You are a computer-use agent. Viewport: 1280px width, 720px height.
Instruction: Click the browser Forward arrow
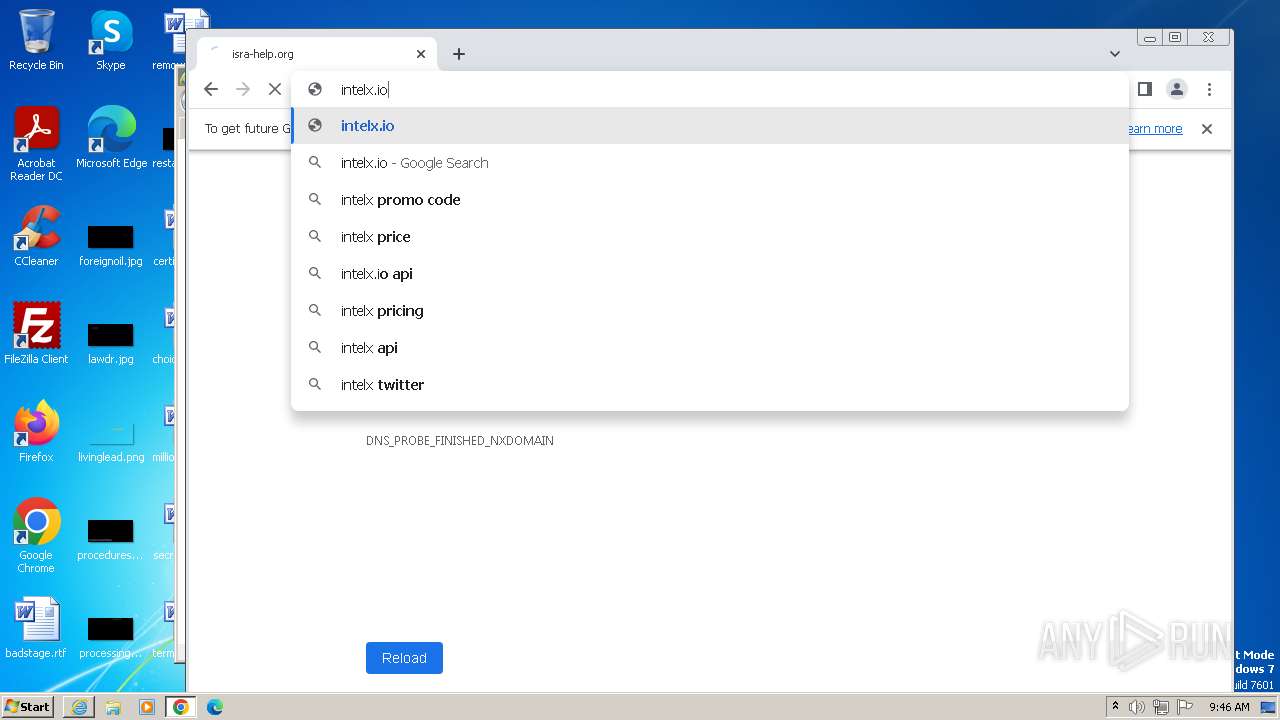point(243,89)
